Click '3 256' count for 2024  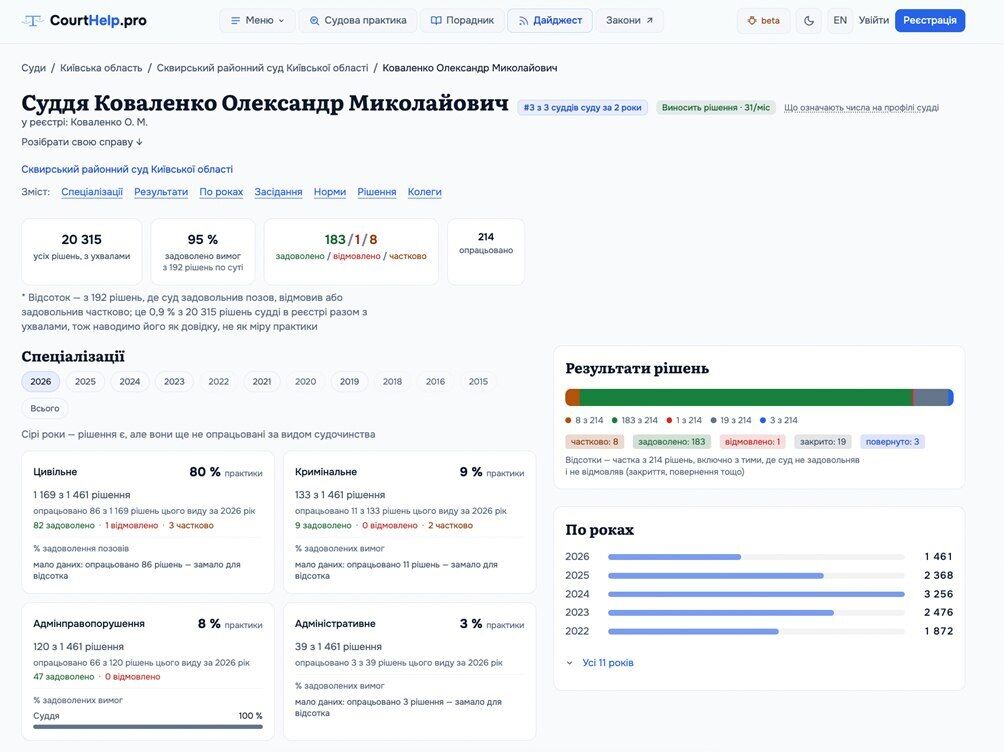coord(939,594)
